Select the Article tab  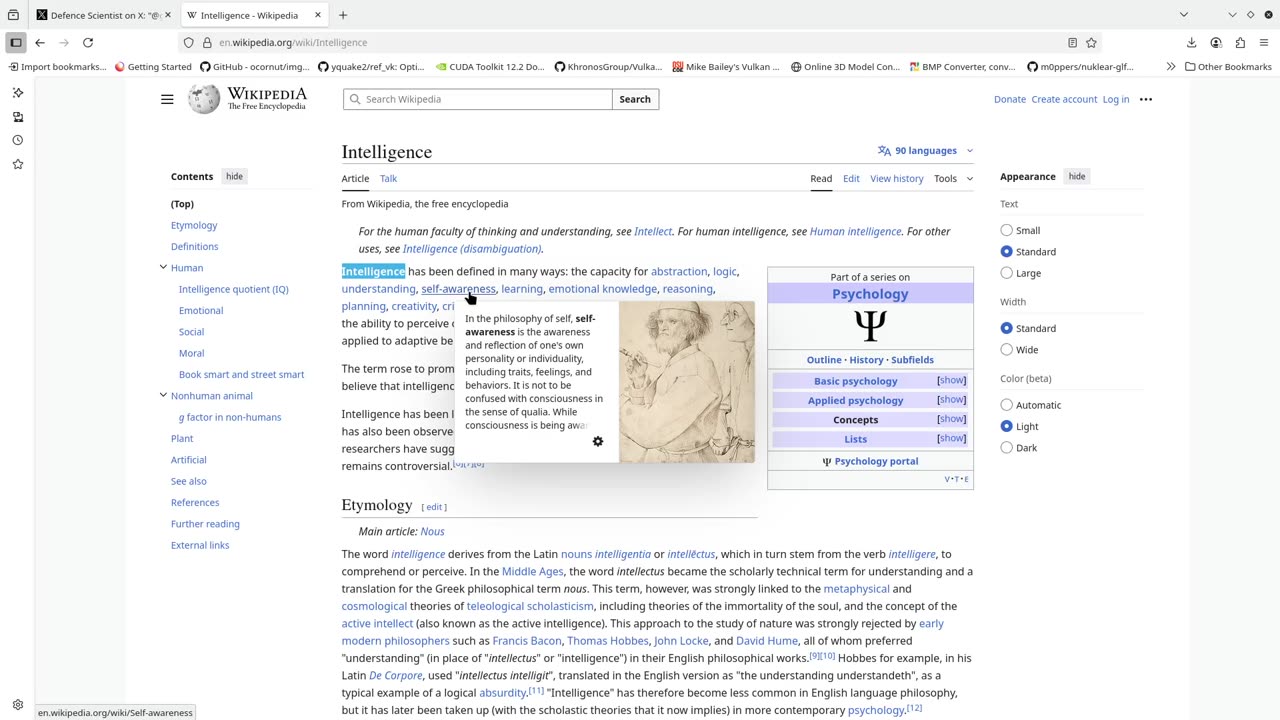(x=355, y=179)
